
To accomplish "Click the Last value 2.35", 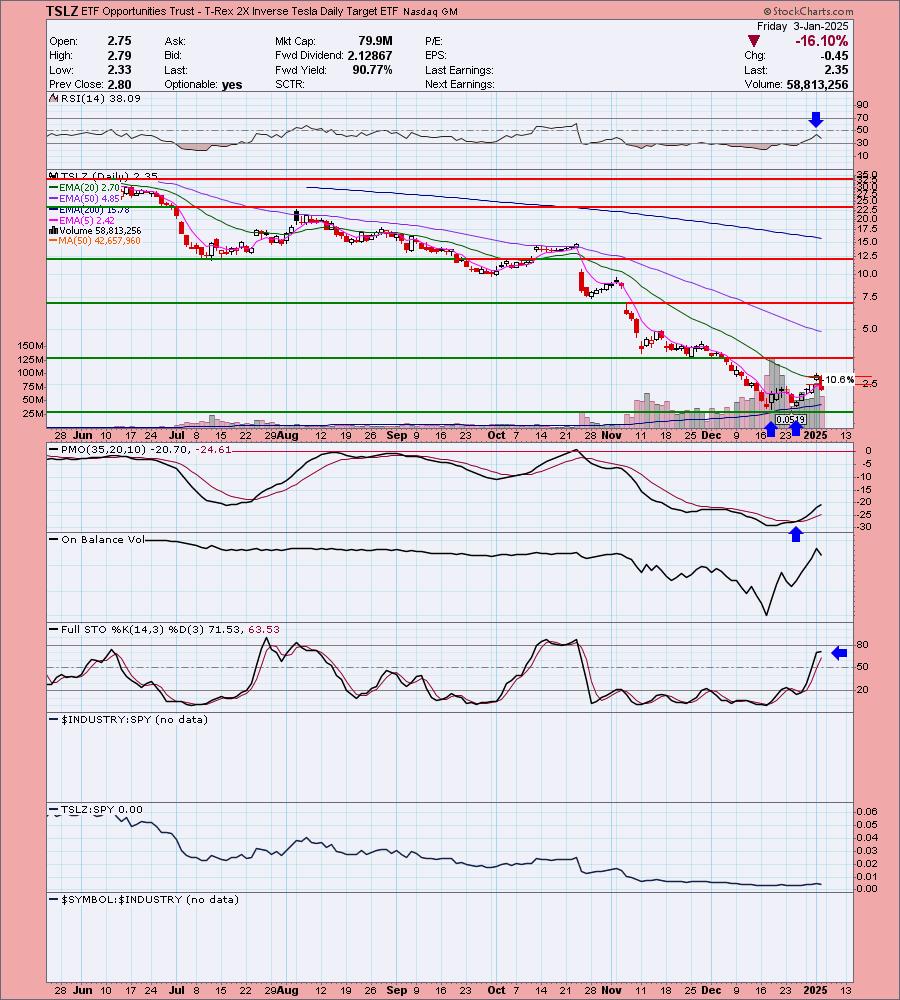I will pos(837,70).
